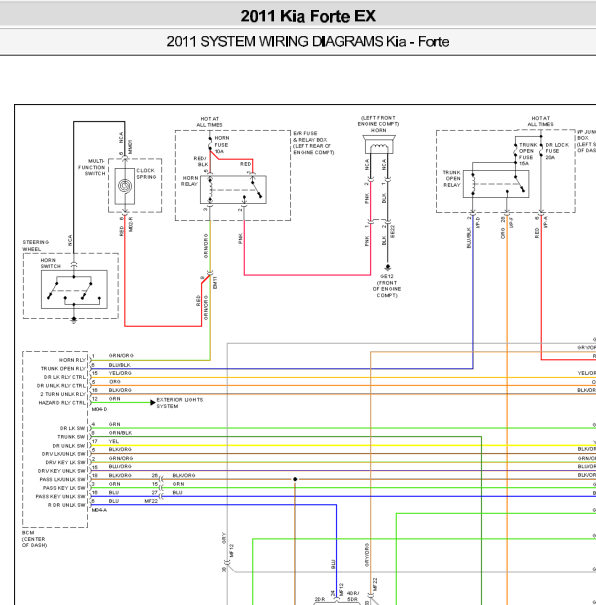Select the DR LOCK FUSE 20A label
The height and width of the screenshot is (605, 596).
point(557,151)
